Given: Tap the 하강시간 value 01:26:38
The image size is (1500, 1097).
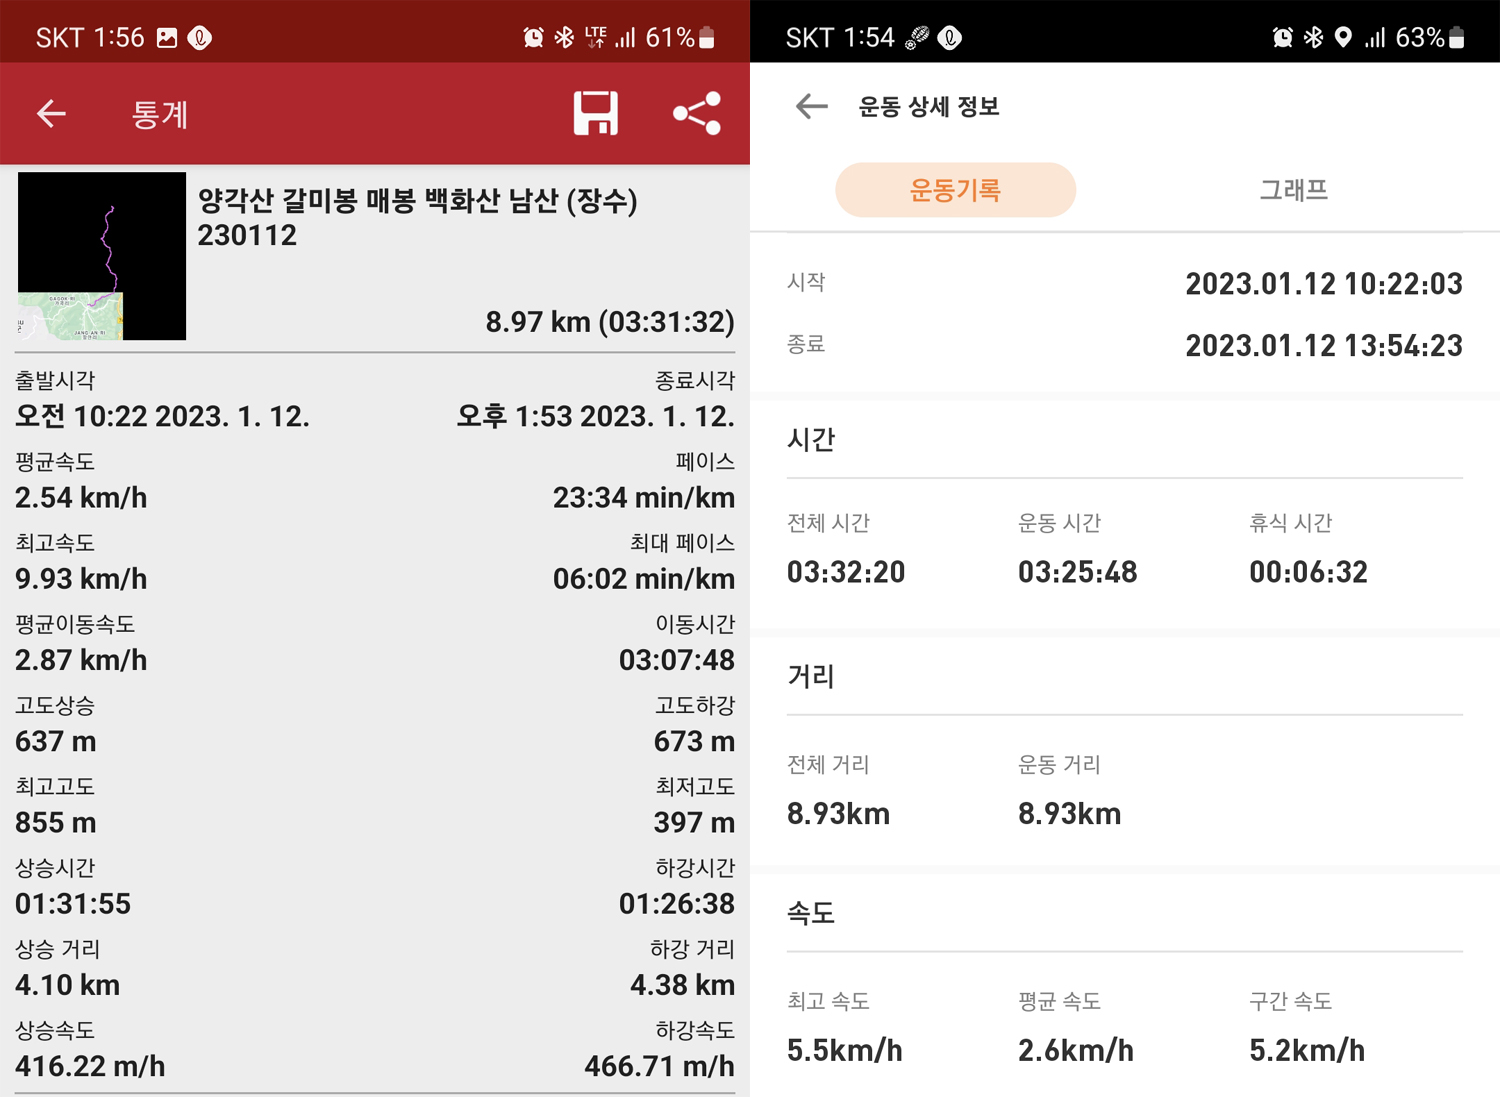Looking at the screenshot, I should pos(677,903).
